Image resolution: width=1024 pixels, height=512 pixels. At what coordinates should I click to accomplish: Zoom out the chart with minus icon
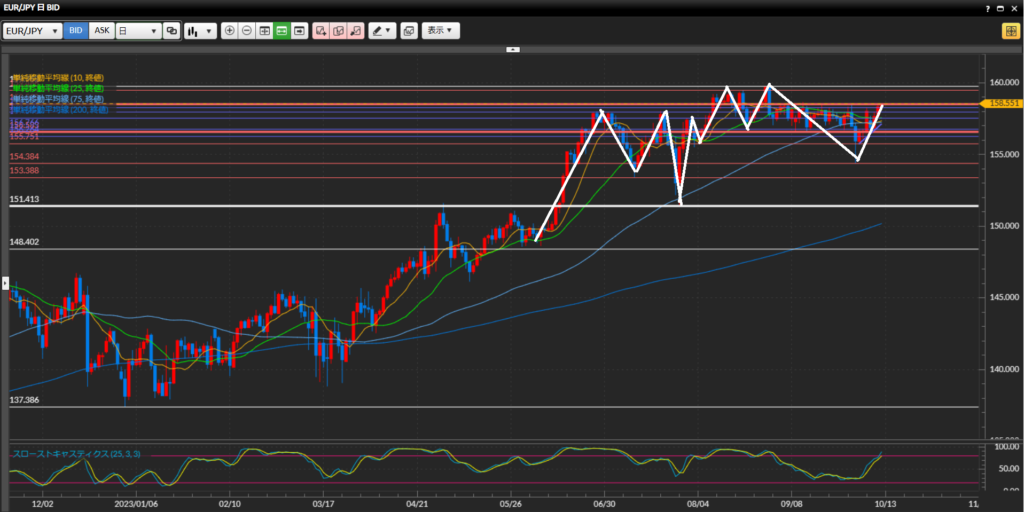tap(247, 31)
